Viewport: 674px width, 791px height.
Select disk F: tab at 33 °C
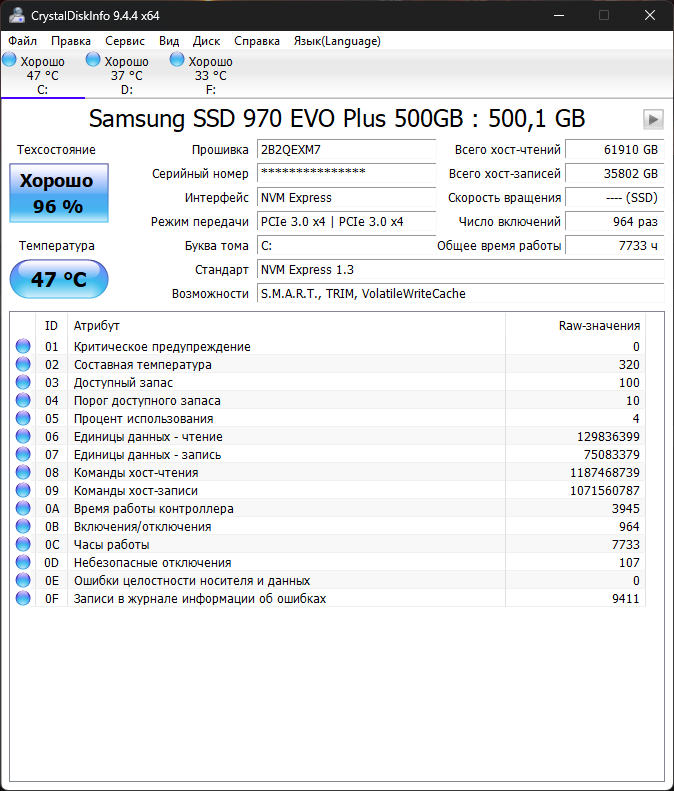click(x=210, y=75)
